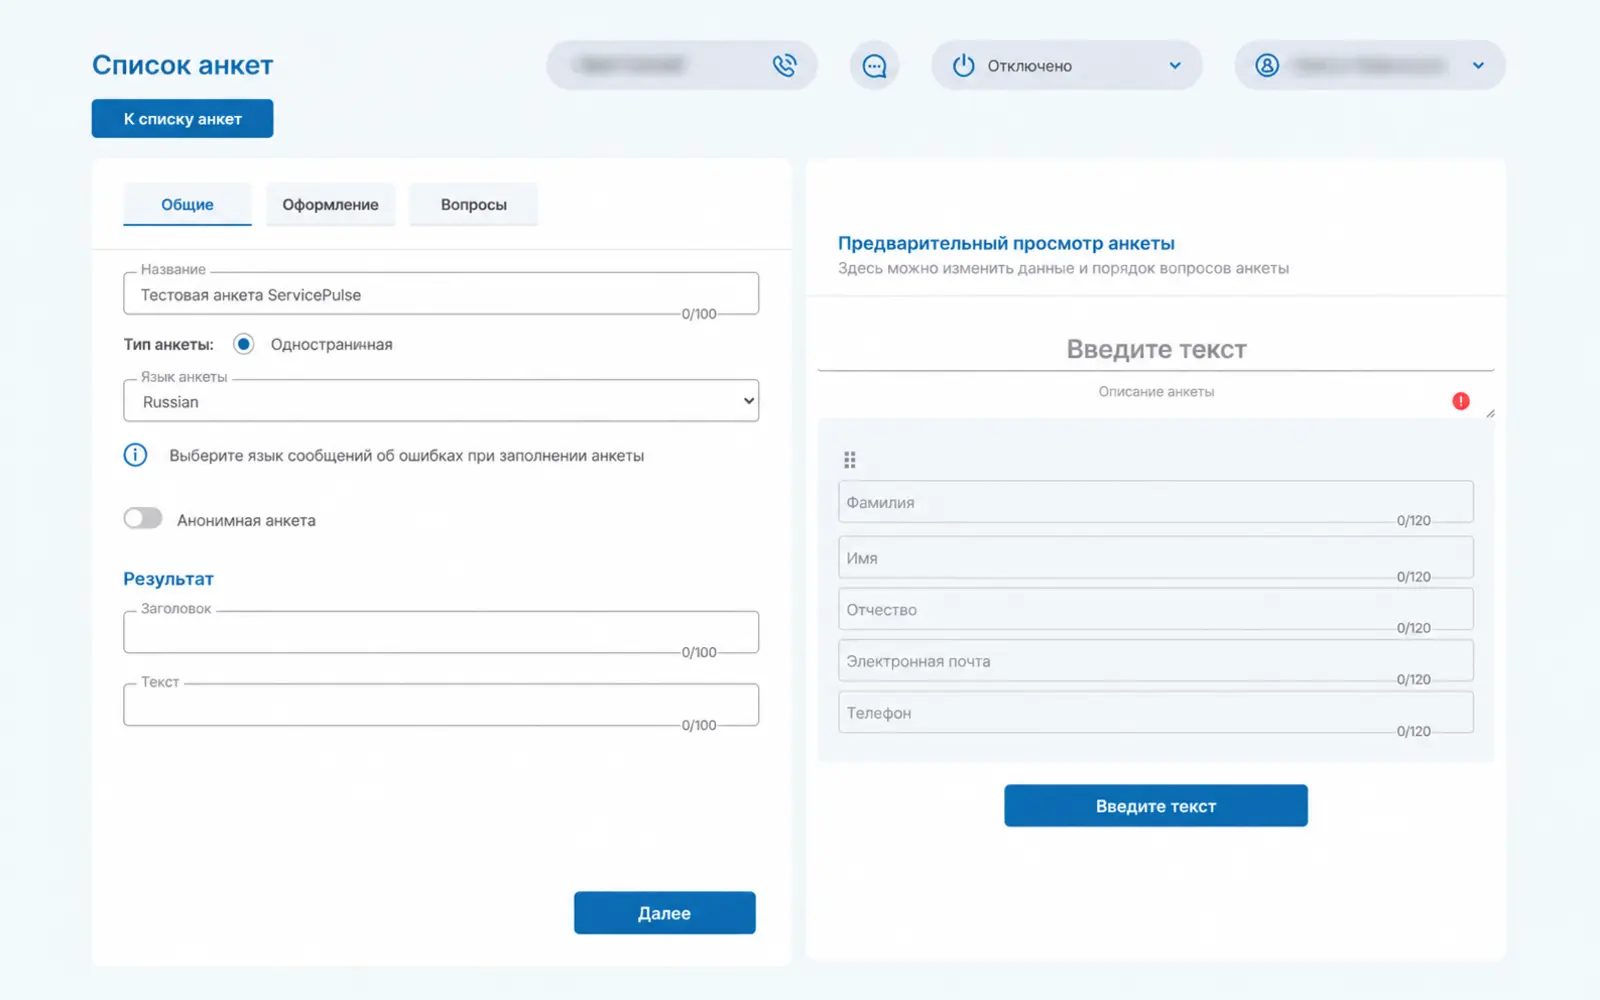Screen dimensions: 1600x1000
Task: Click the Тип анкеты label
Action: [x=168, y=344]
